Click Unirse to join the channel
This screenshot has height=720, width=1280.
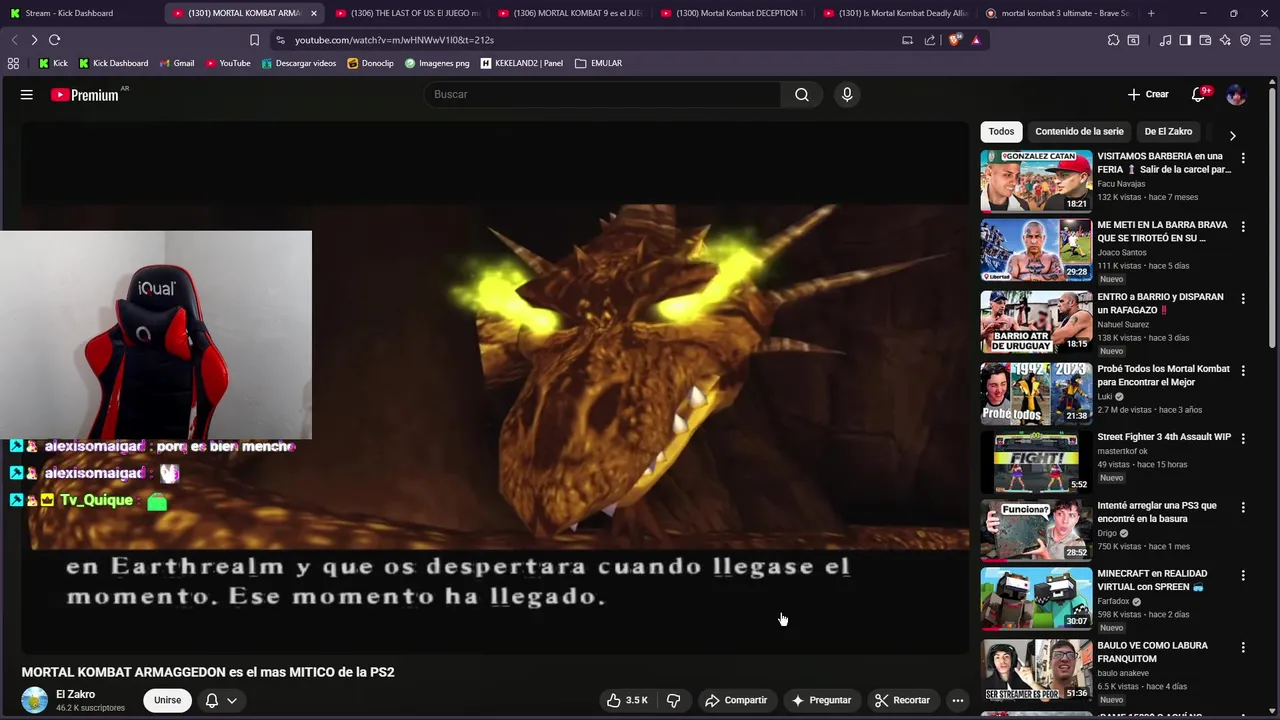pyautogui.click(x=167, y=700)
